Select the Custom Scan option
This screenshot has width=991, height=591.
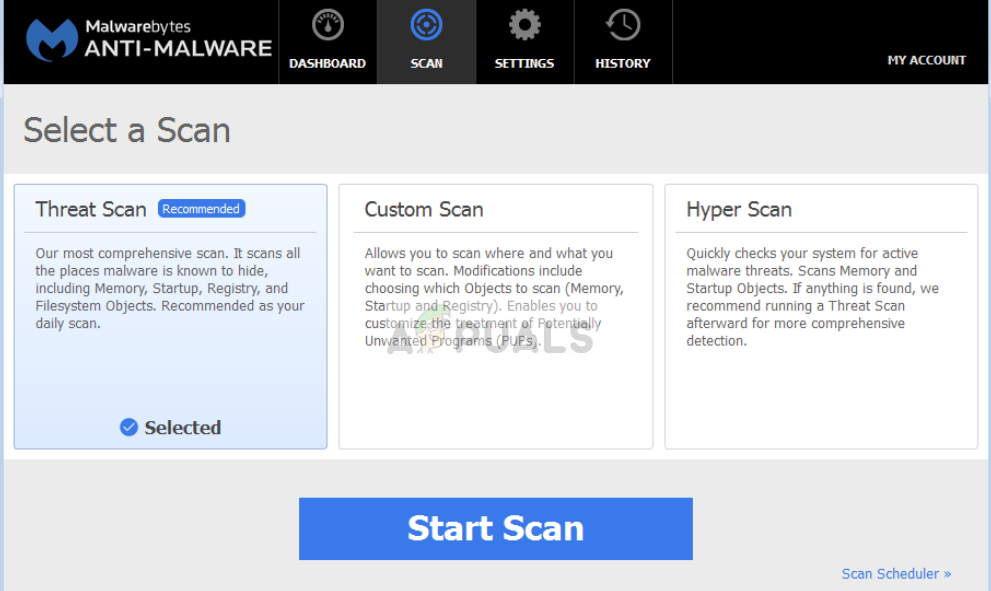click(x=496, y=315)
